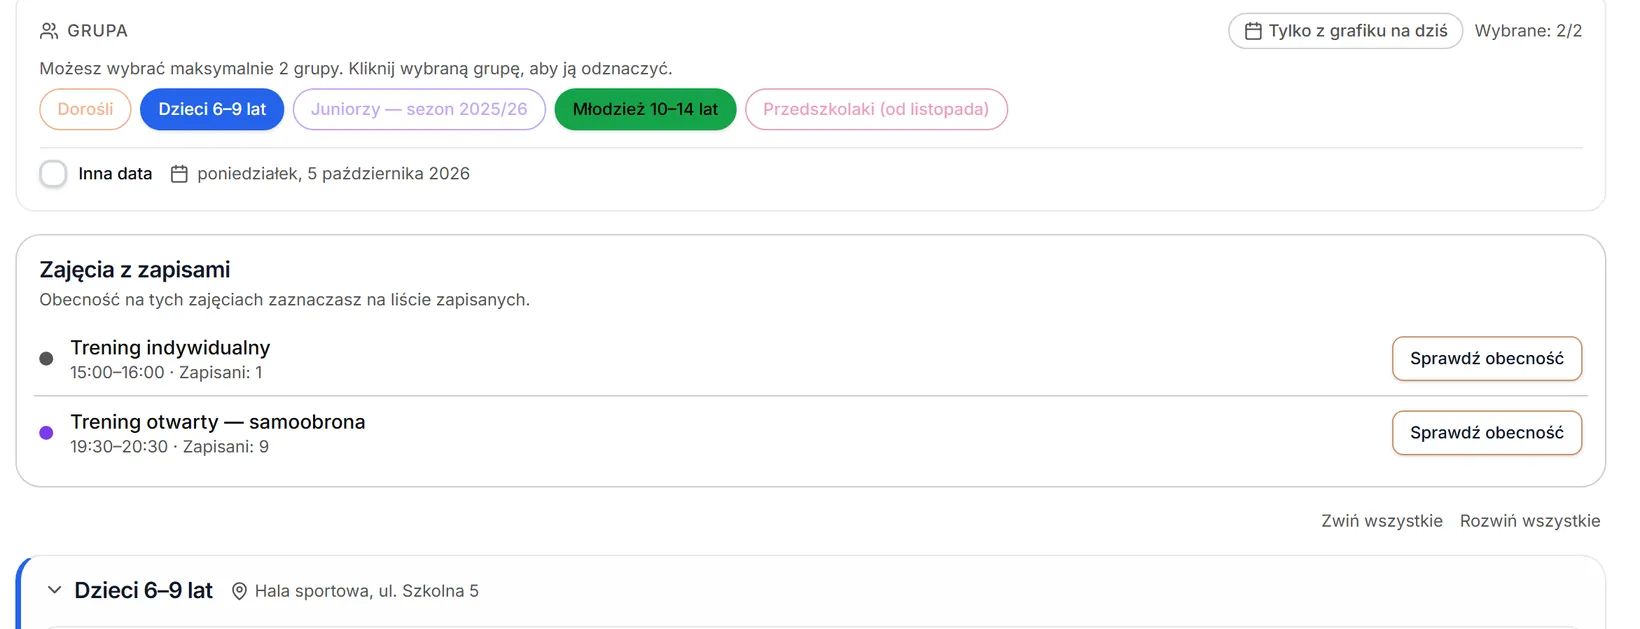Click Zwiń wszystkie to collapse all
The height and width of the screenshot is (629, 1640).
pyautogui.click(x=1382, y=521)
